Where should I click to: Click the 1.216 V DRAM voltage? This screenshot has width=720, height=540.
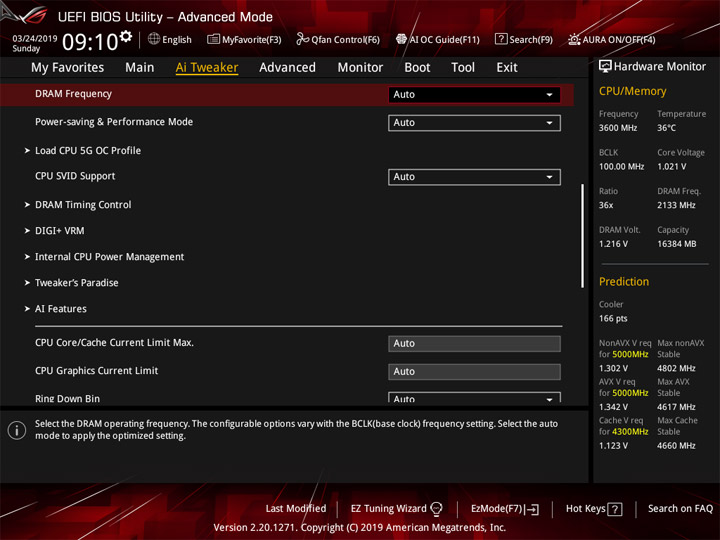tap(613, 244)
